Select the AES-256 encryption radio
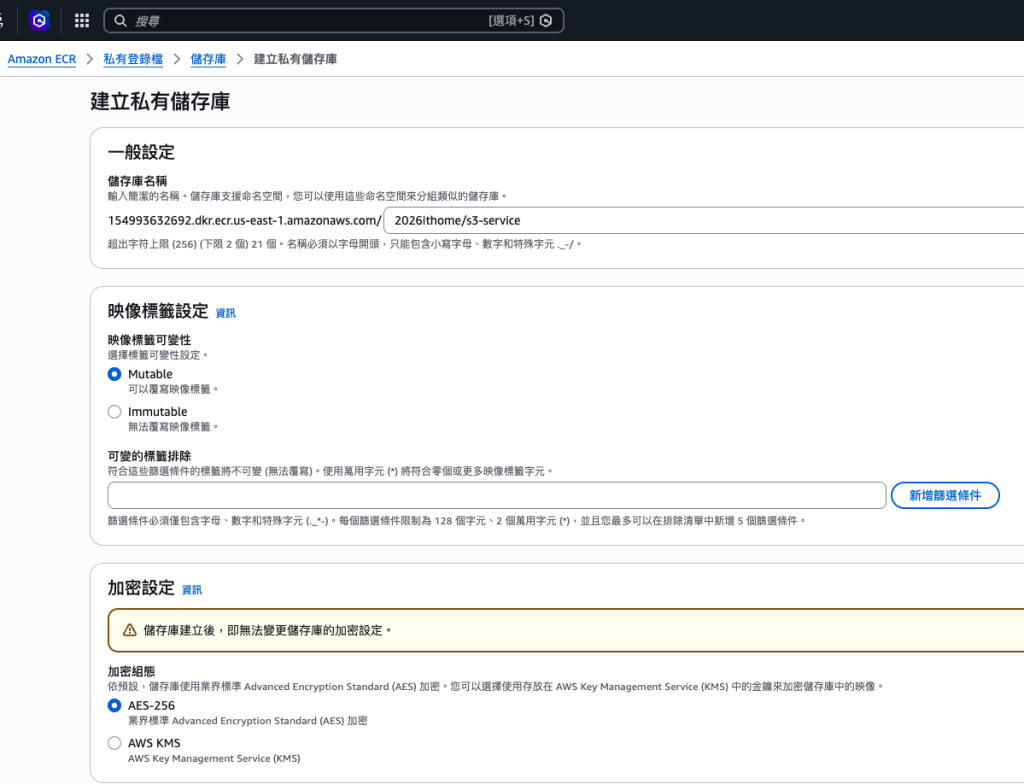This screenshot has width=1024, height=784. 114,705
